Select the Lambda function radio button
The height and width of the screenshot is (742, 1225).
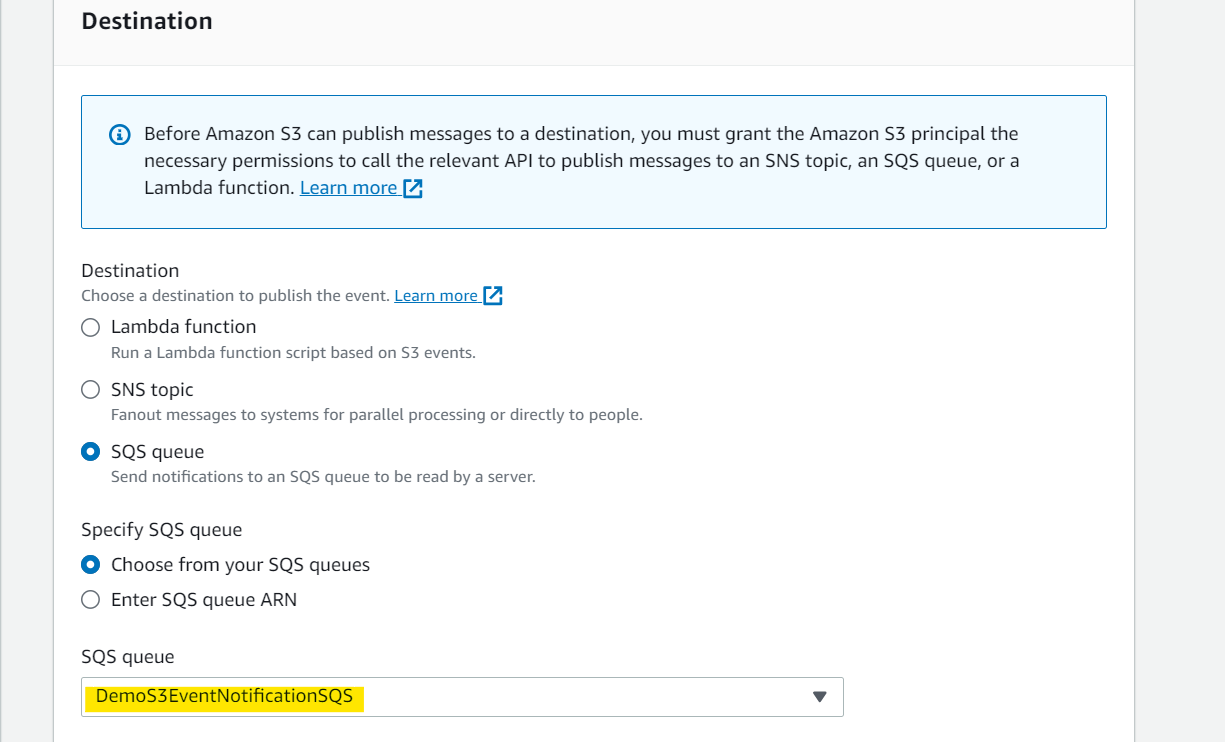91,327
